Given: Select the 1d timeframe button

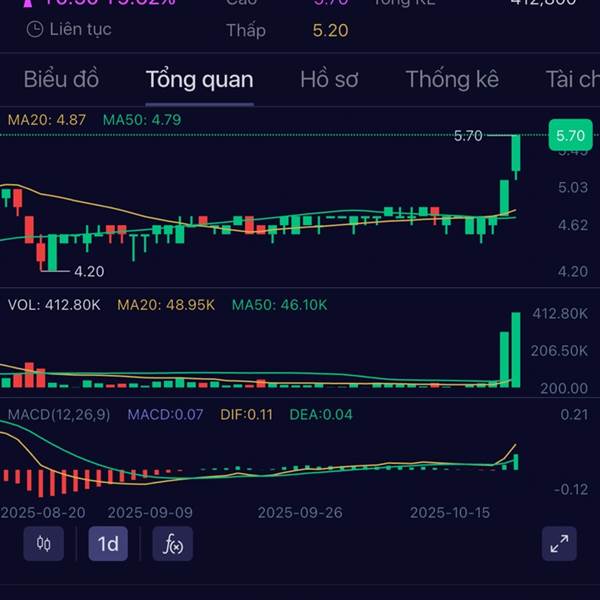Looking at the screenshot, I should click(x=108, y=543).
